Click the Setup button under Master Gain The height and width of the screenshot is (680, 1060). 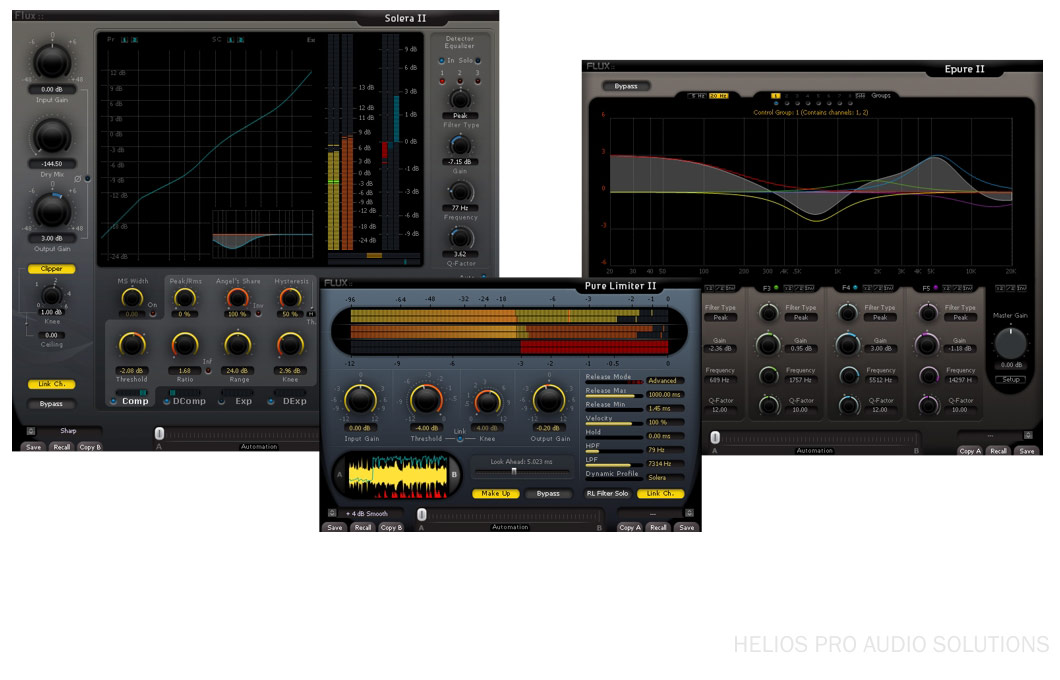point(1009,379)
